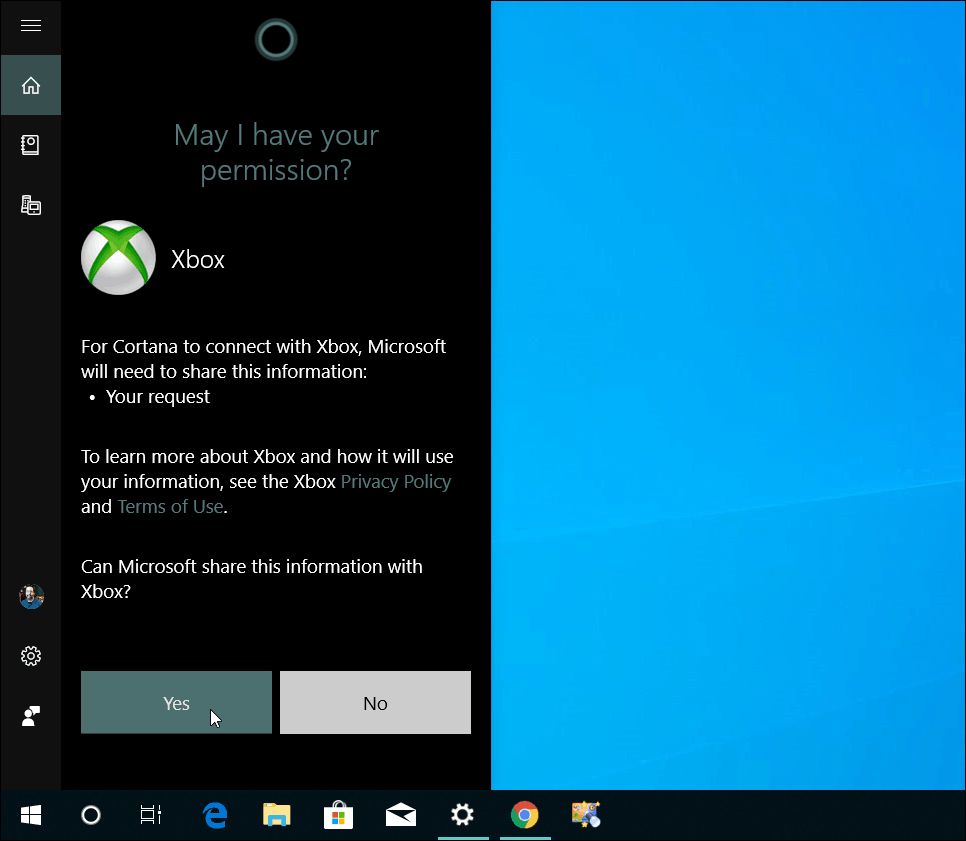Open File Explorer from taskbar
The width and height of the screenshot is (966, 841).
coord(277,815)
